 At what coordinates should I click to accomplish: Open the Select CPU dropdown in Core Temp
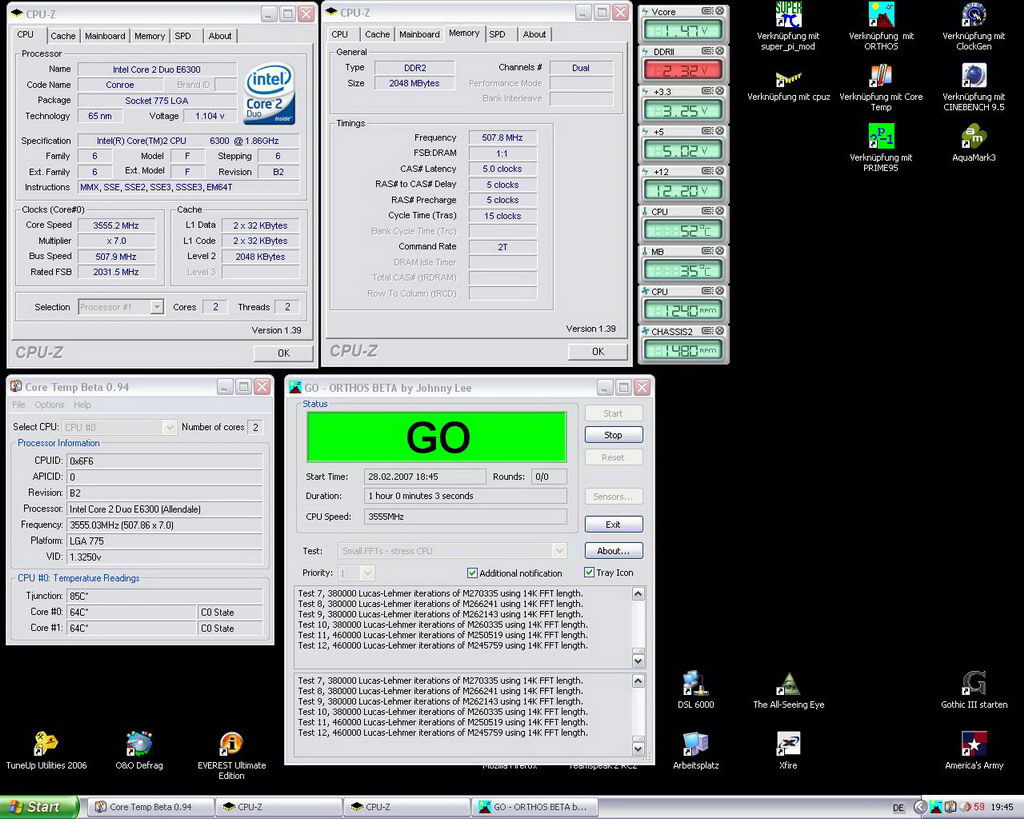point(169,427)
